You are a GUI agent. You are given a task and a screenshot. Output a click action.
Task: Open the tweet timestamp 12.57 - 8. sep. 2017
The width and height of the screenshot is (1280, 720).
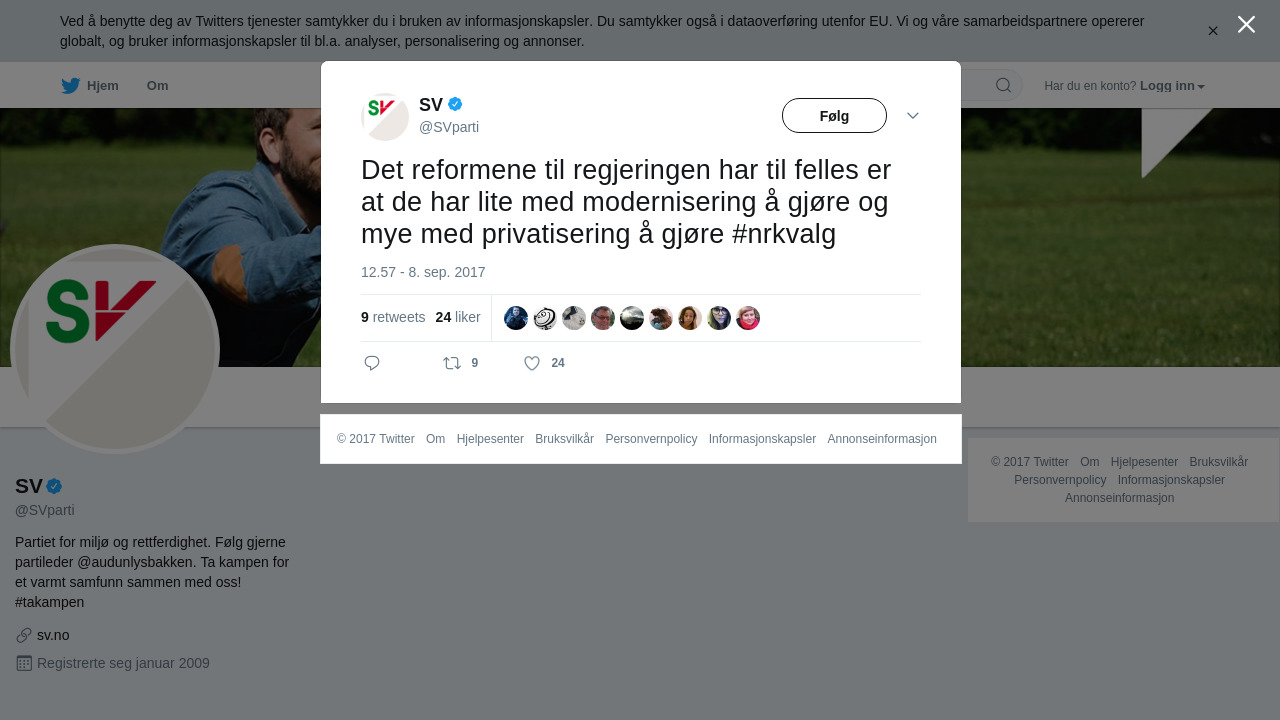click(423, 272)
